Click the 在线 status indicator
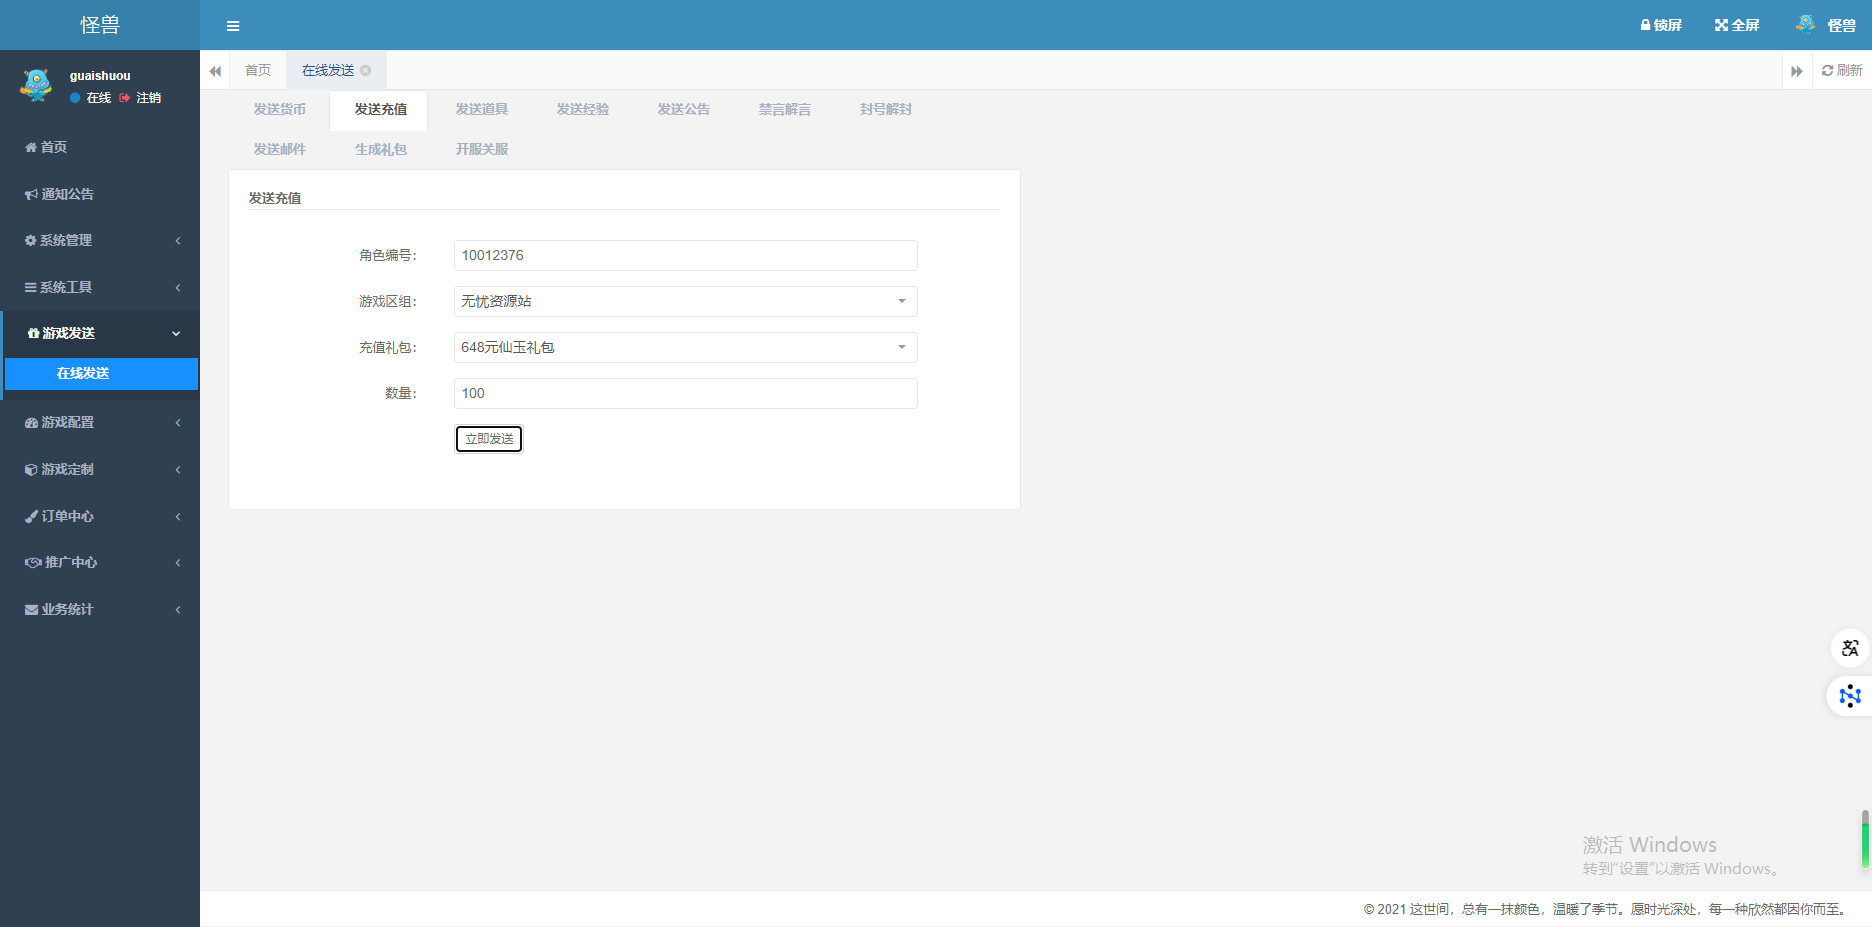1872x927 pixels. (x=90, y=98)
